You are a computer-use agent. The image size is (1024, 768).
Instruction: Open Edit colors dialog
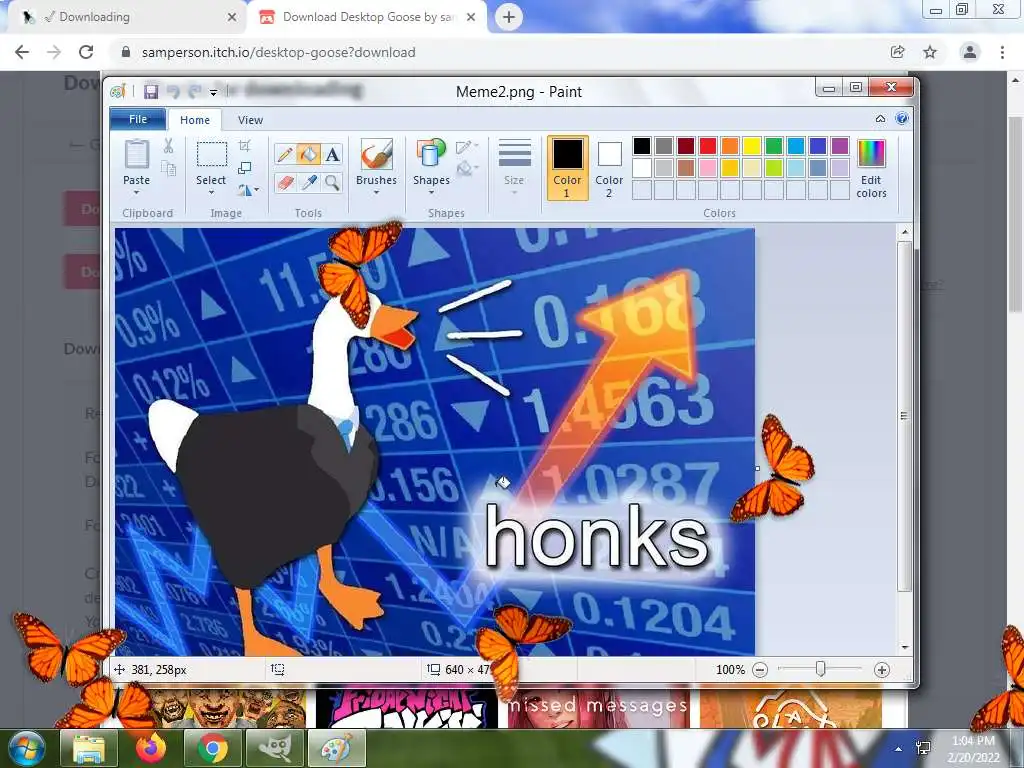871,168
